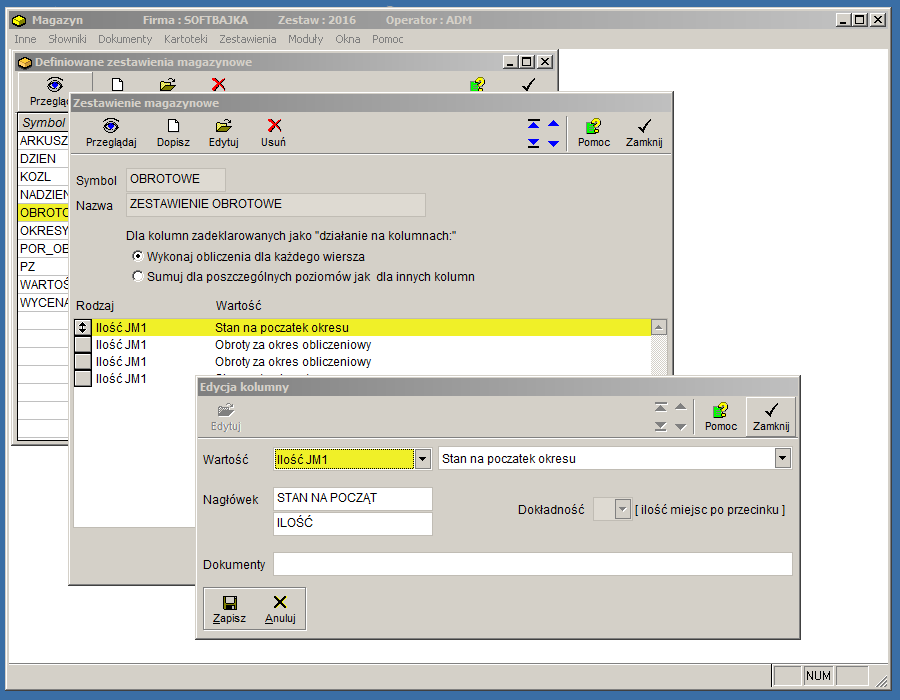
Task: Click red X delete icon in Definiowane zestawienia toolbar
Action: tap(218, 85)
